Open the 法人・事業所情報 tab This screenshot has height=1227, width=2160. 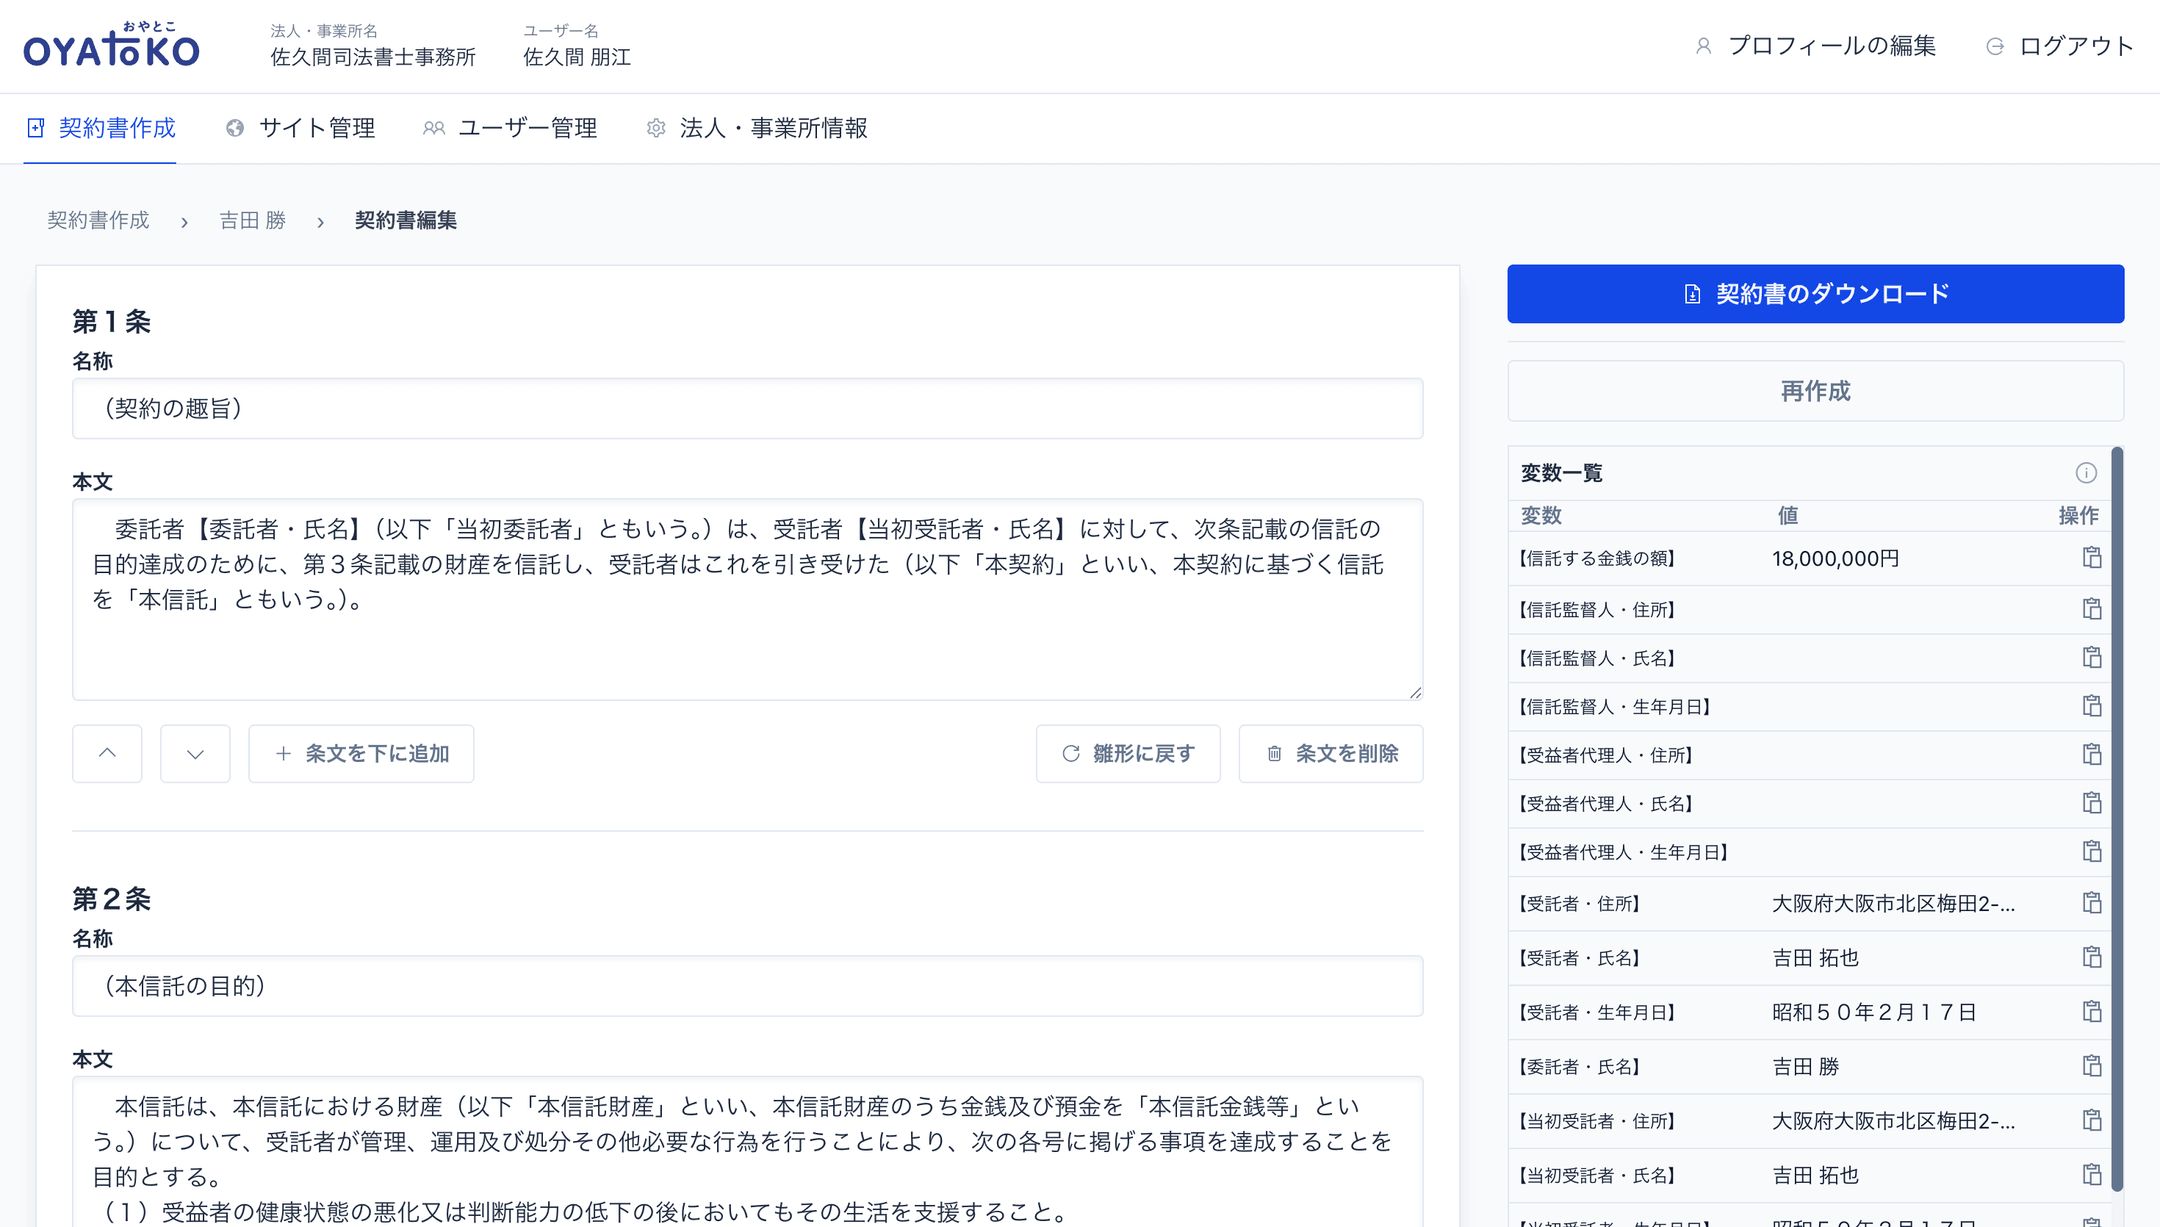point(757,128)
